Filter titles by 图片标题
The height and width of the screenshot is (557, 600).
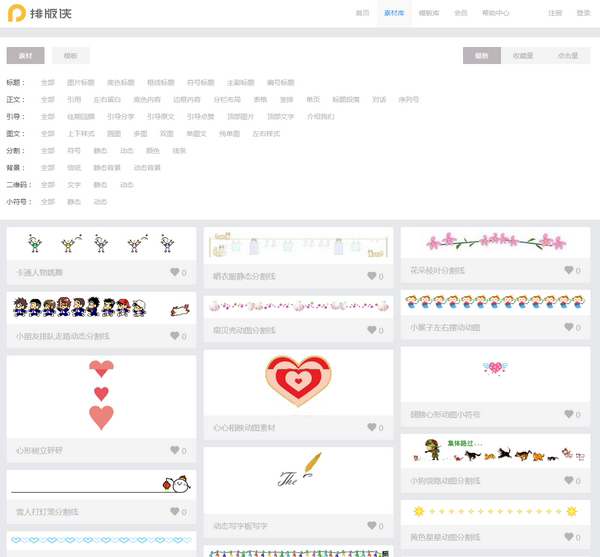(x=81, y=82)
